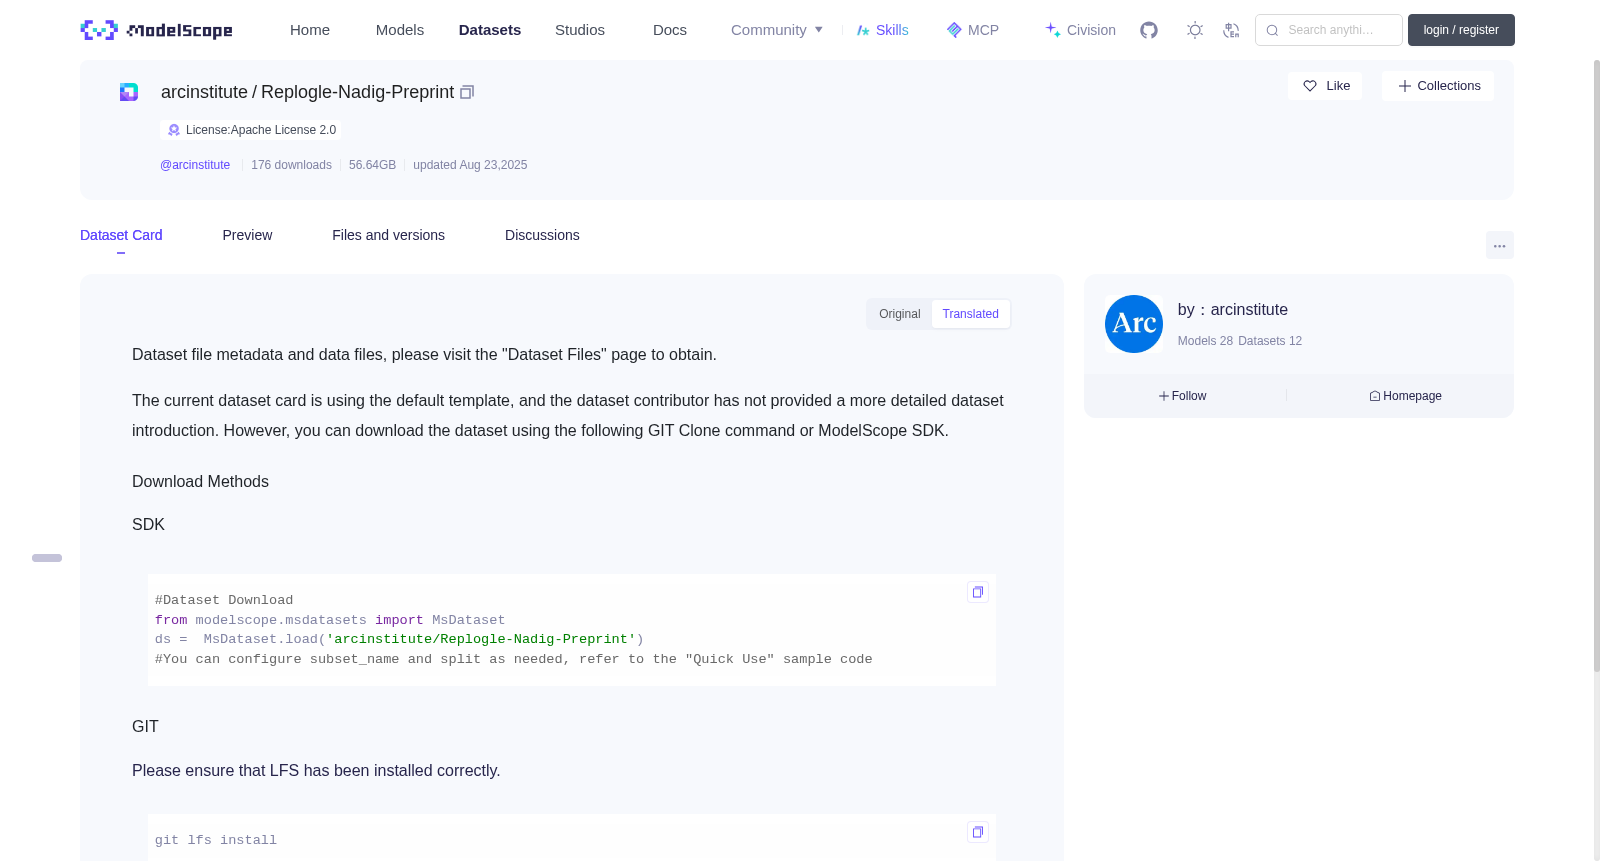Click 'License:Apache License 2.0' text
1600x861 pixels.
pyautogui.click(x=261, y=130)
